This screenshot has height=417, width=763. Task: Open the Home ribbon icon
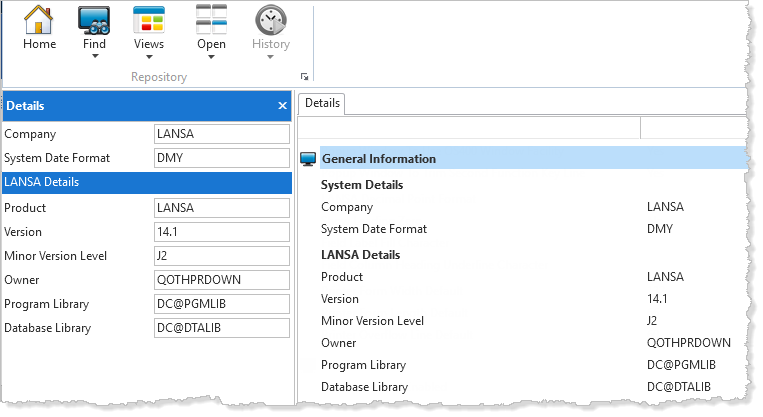(38, 20)
